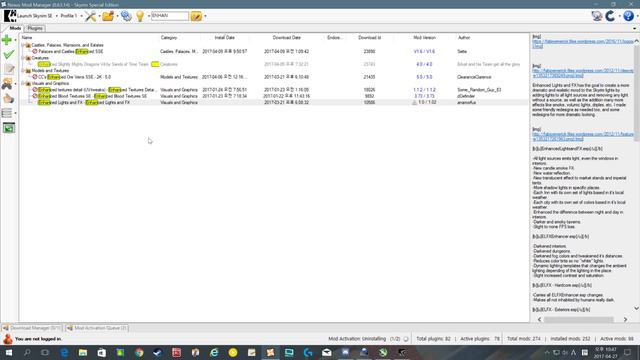640x360 pixels.
Task: Open the Mod Activation Queue bottom tab
Action: (97, 328)
